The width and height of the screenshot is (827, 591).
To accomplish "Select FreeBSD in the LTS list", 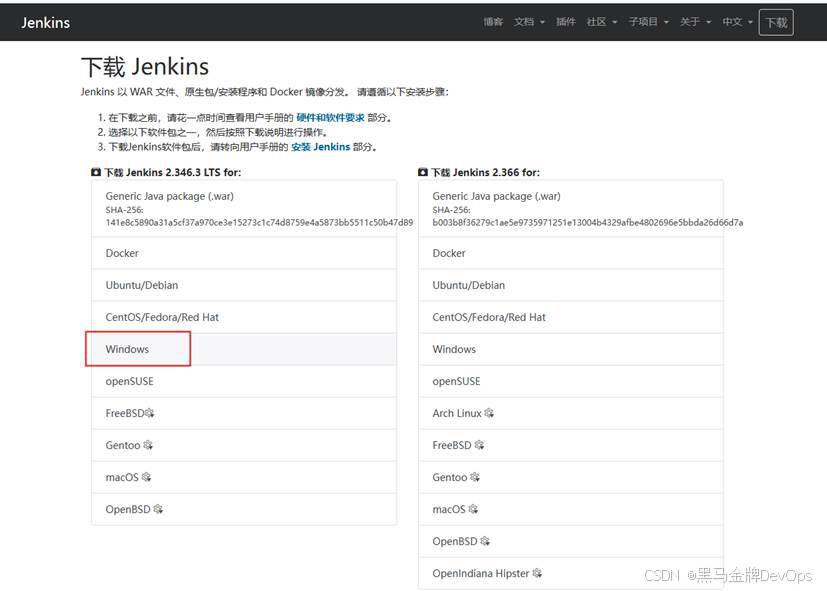I will coord(244,413).
